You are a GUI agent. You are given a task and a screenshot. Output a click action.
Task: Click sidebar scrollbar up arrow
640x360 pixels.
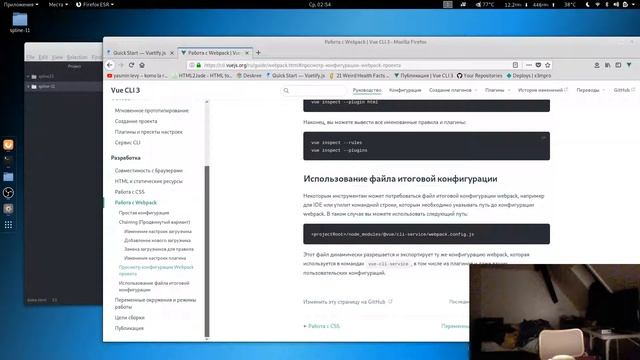[207, 102]
